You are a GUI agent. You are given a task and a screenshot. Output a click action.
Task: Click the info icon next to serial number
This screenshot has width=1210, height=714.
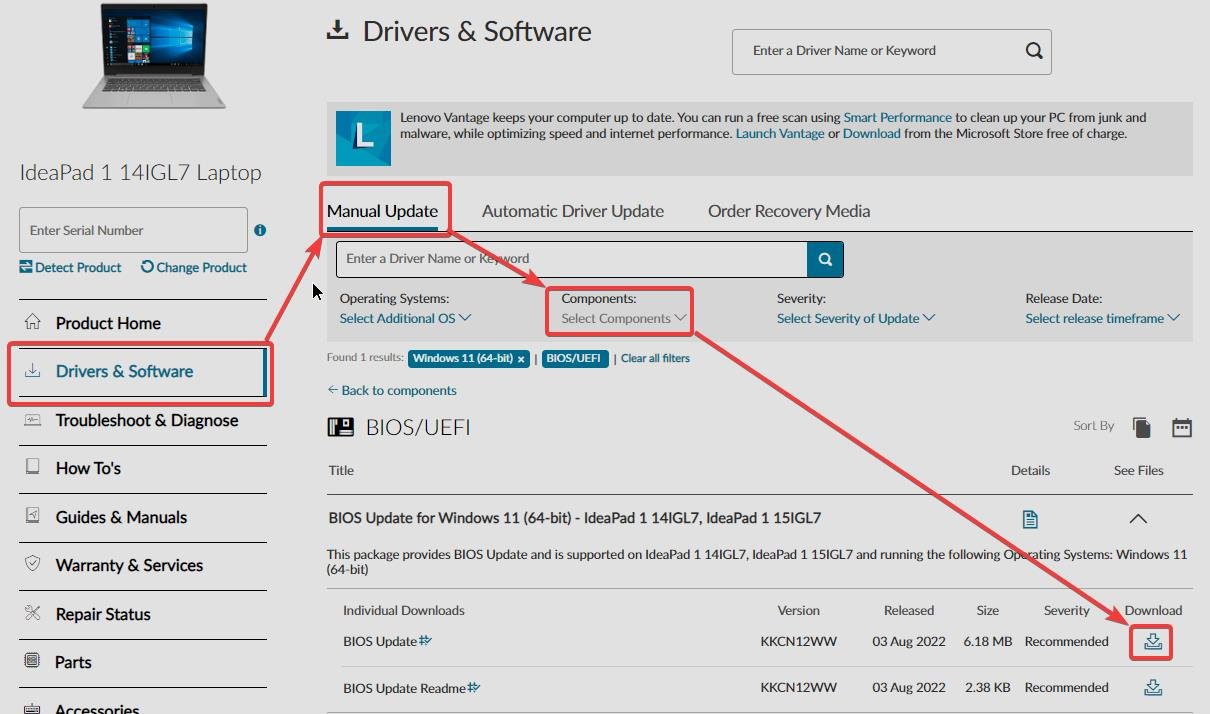[260, 230]
